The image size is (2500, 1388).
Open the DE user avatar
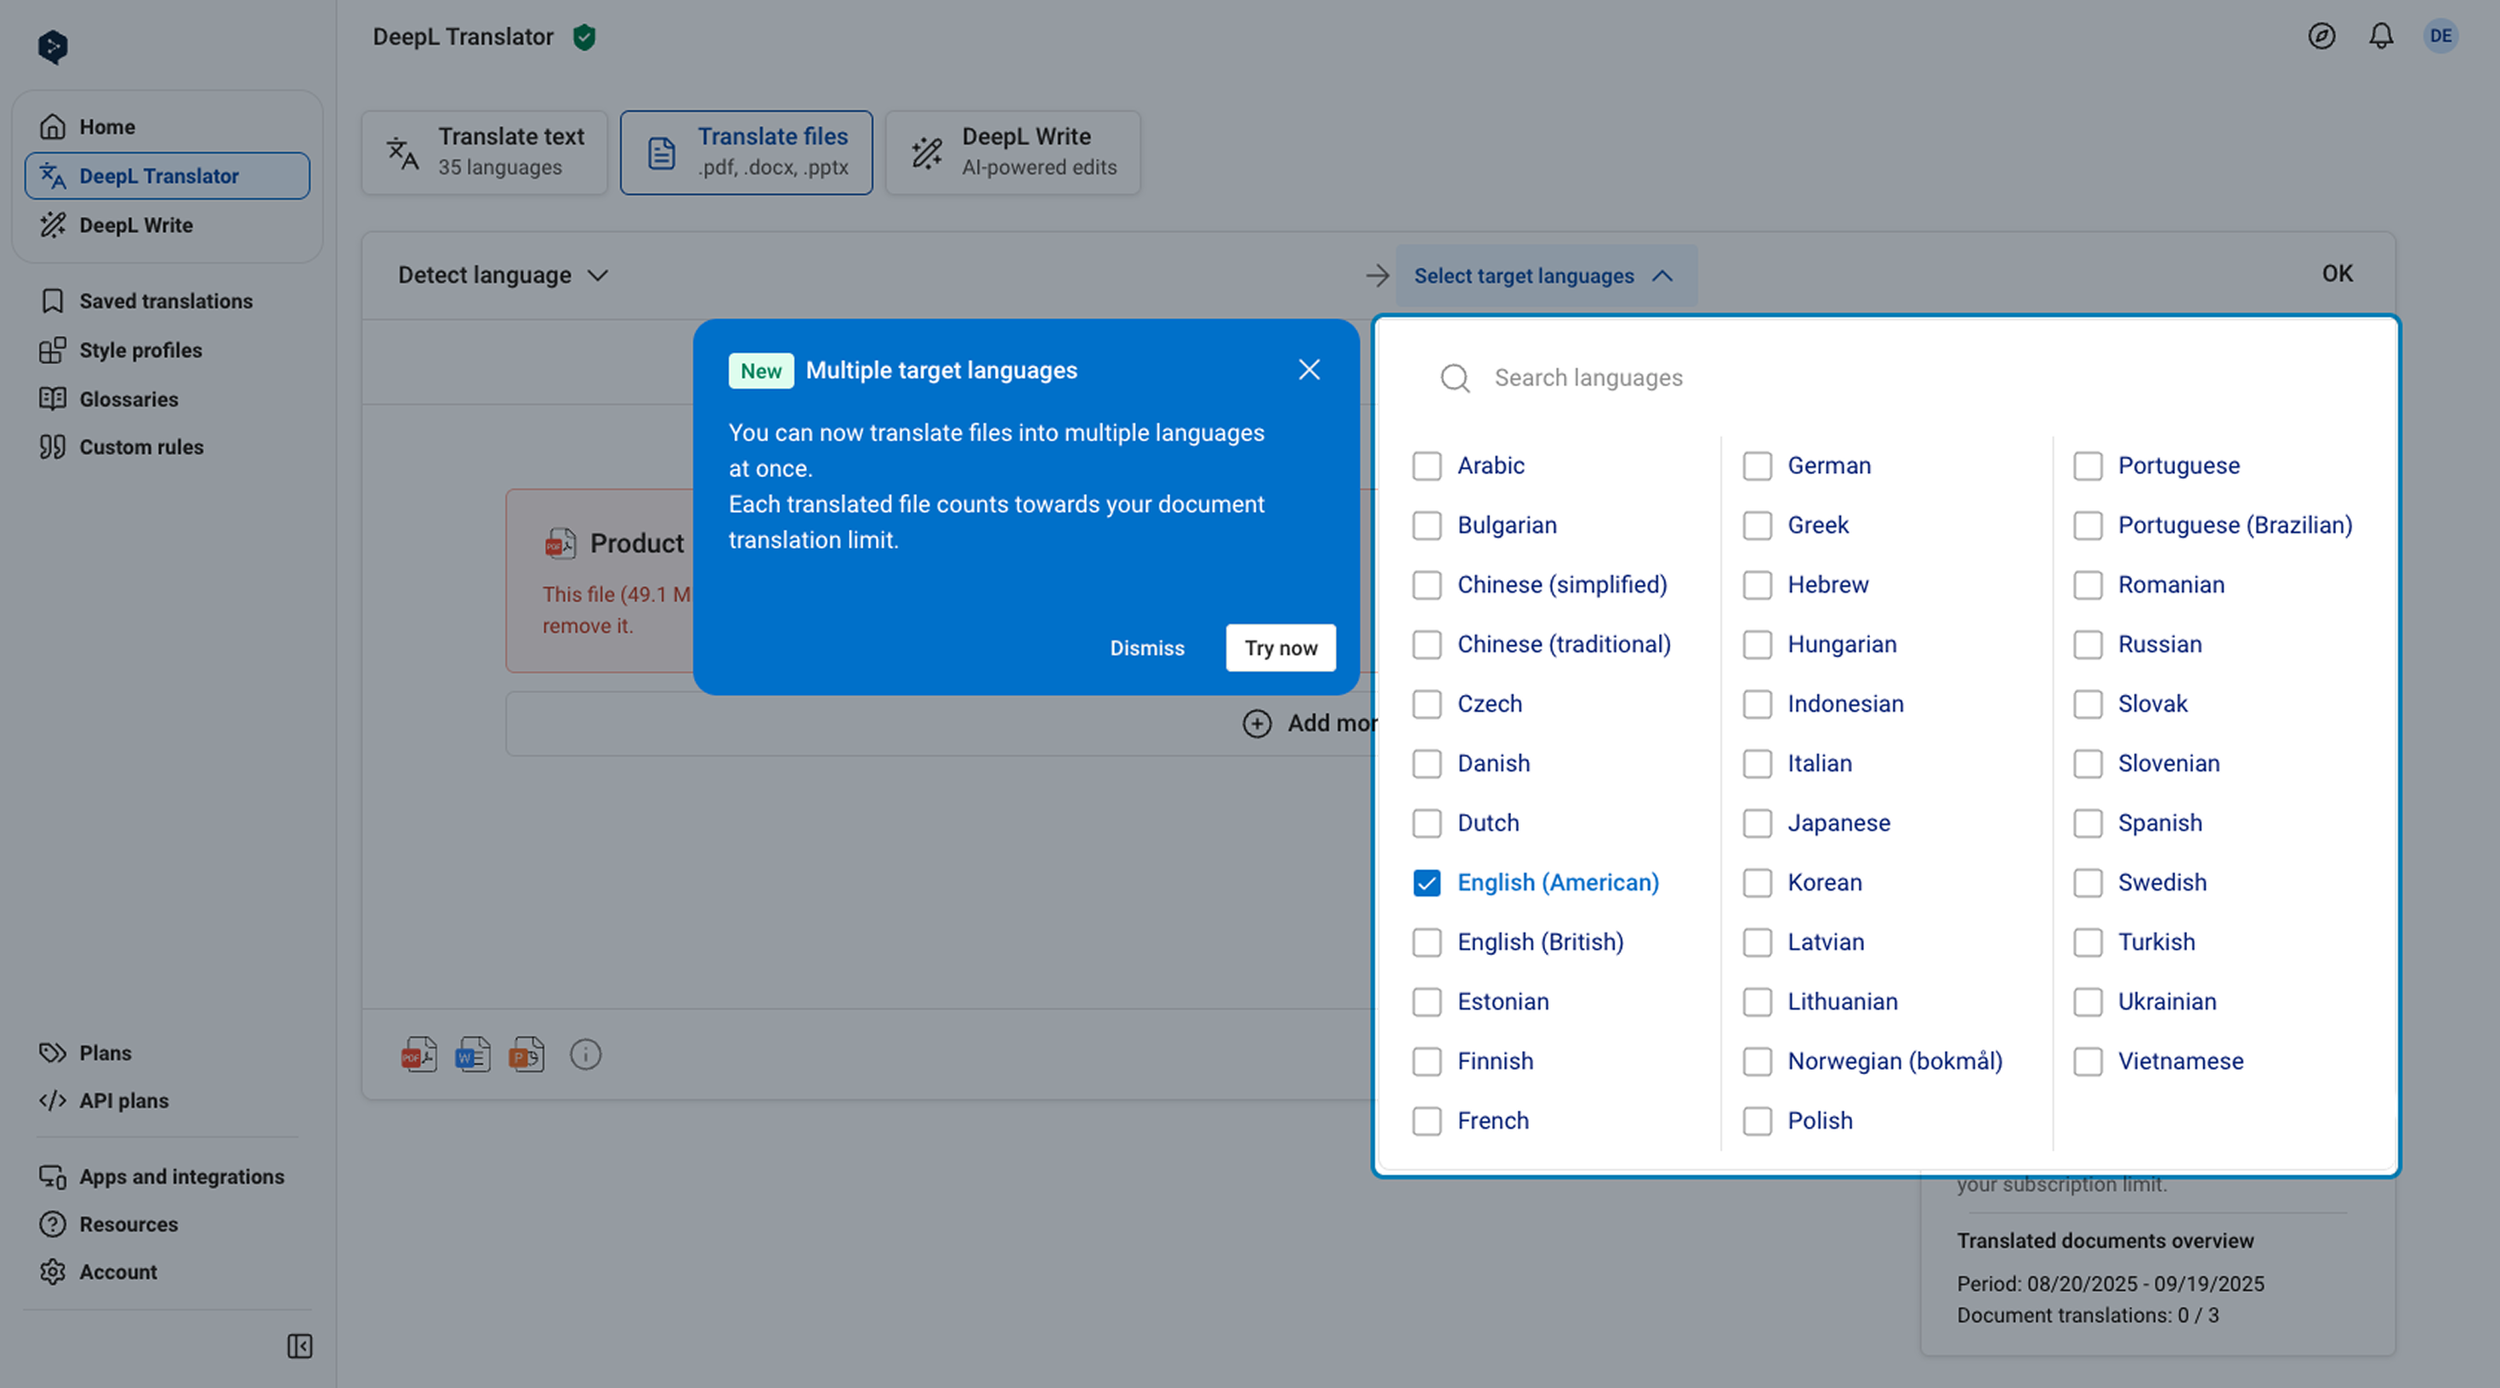(2440, 37)
